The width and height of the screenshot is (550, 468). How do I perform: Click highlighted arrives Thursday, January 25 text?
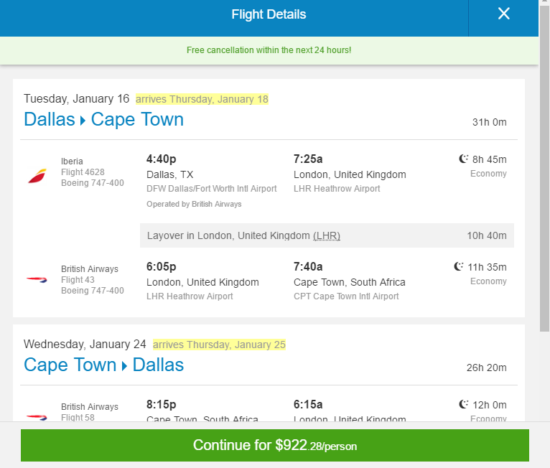[219, 345]
